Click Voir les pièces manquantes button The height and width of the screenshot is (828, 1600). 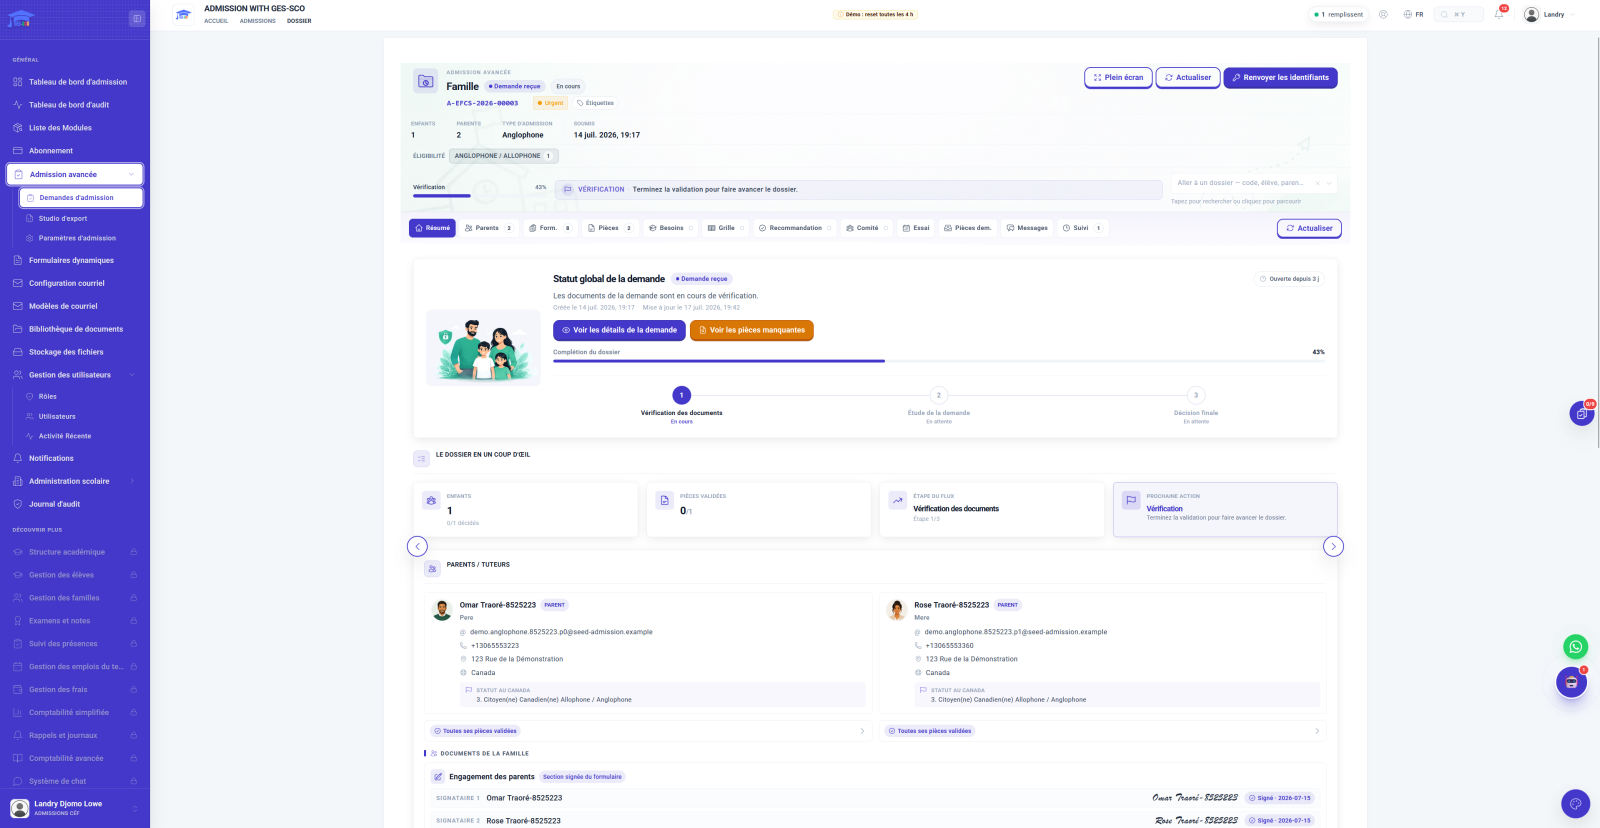tap(752, 330)
